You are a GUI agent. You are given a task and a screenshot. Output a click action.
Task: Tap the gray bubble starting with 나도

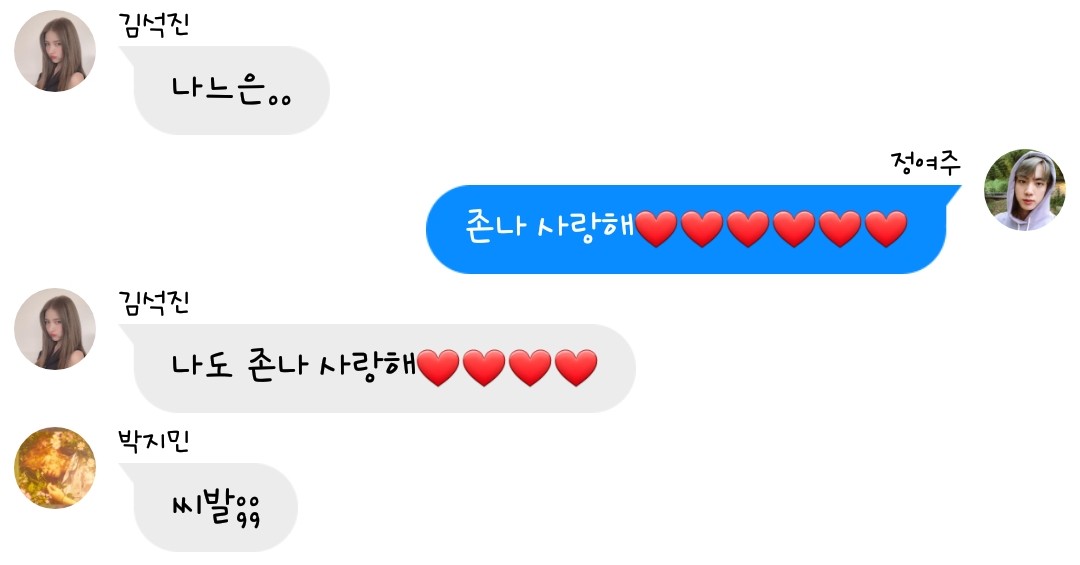coord(377,369)
